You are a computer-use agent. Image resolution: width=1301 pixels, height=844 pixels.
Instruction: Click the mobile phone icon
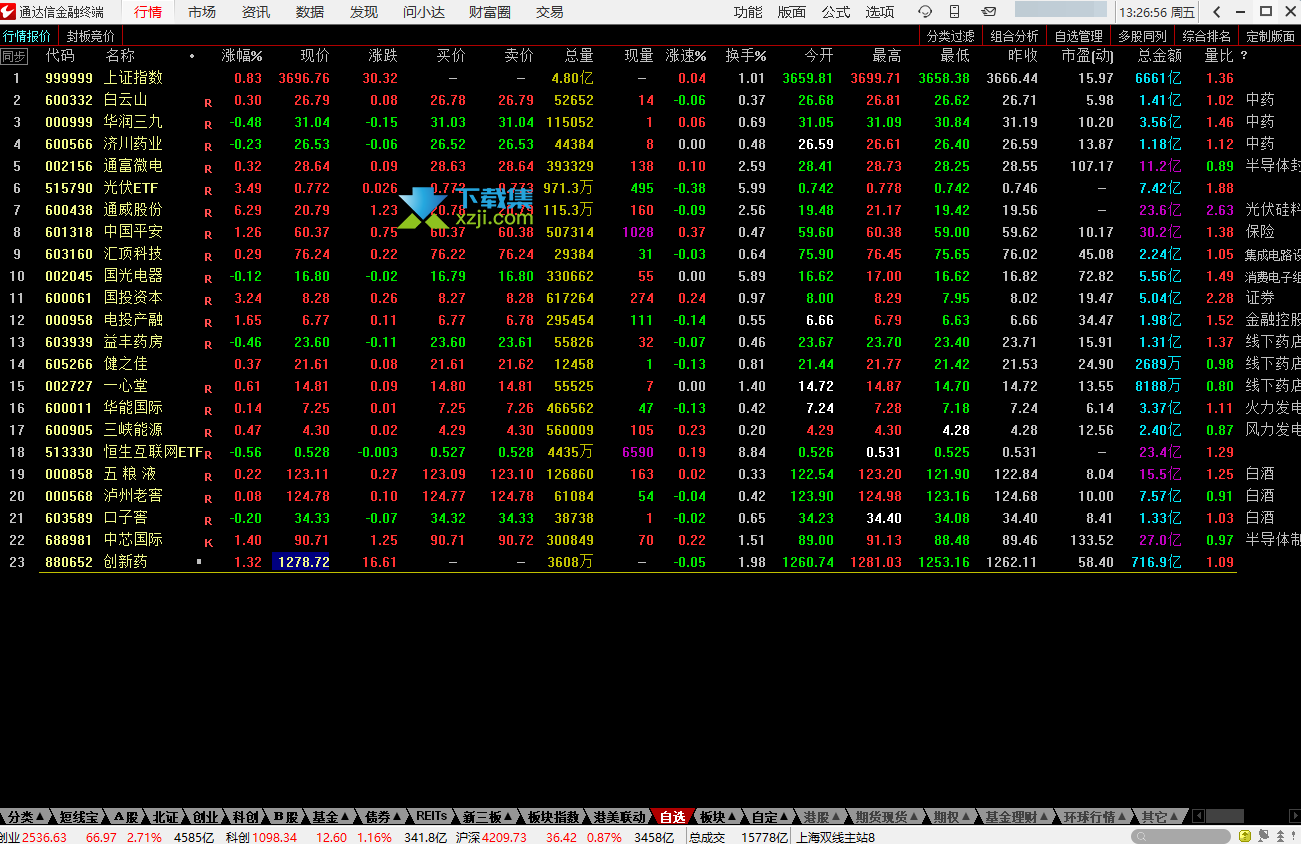point(955,12)
